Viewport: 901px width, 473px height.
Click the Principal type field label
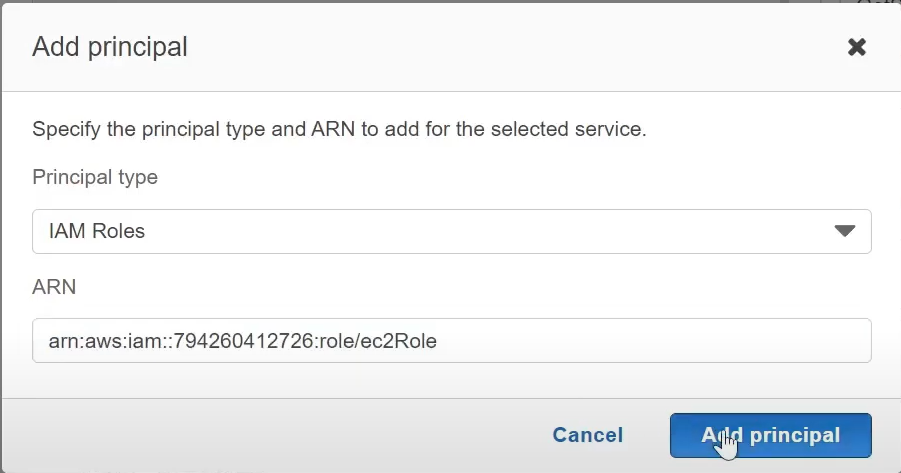point(95,177)
